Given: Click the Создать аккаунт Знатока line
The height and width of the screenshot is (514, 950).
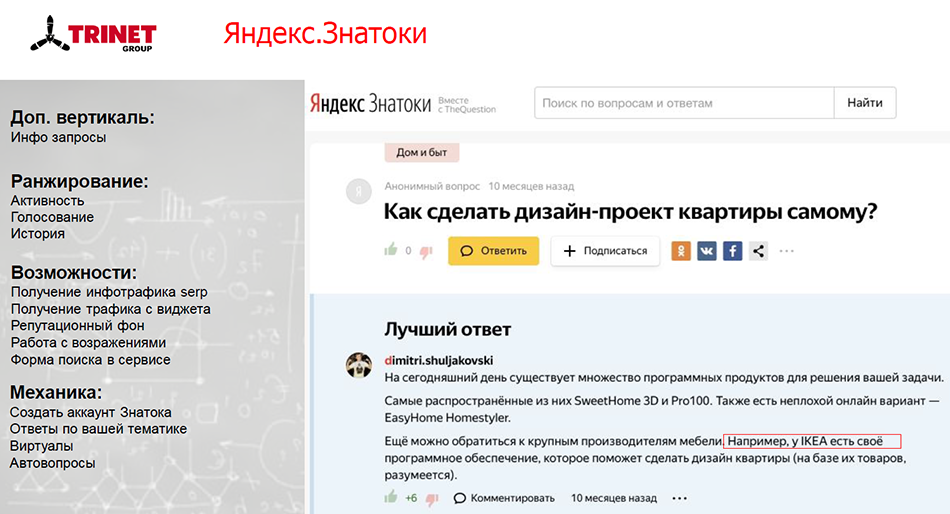Looking at the screenshot, I should click(x=91, y=413).
